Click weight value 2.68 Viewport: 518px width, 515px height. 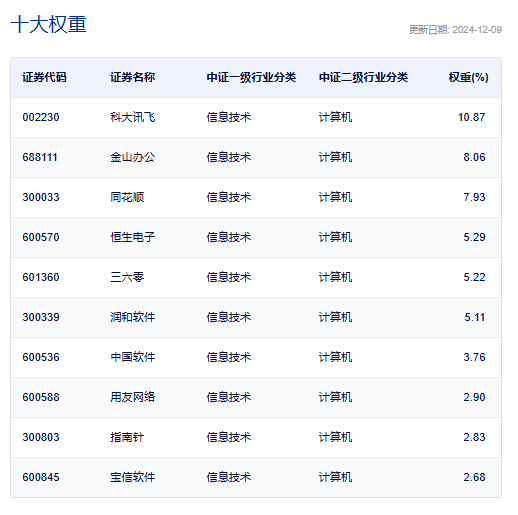click(x=474, y=477)
